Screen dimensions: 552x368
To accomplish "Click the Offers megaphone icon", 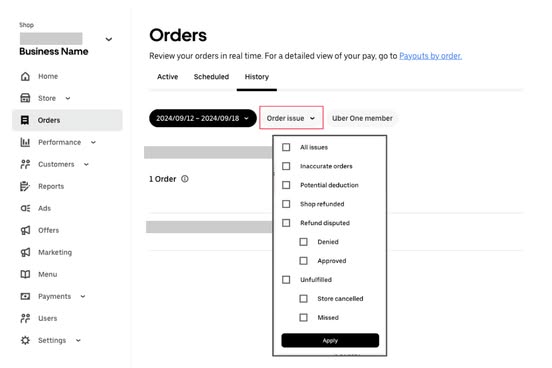I will coord(25,230).
